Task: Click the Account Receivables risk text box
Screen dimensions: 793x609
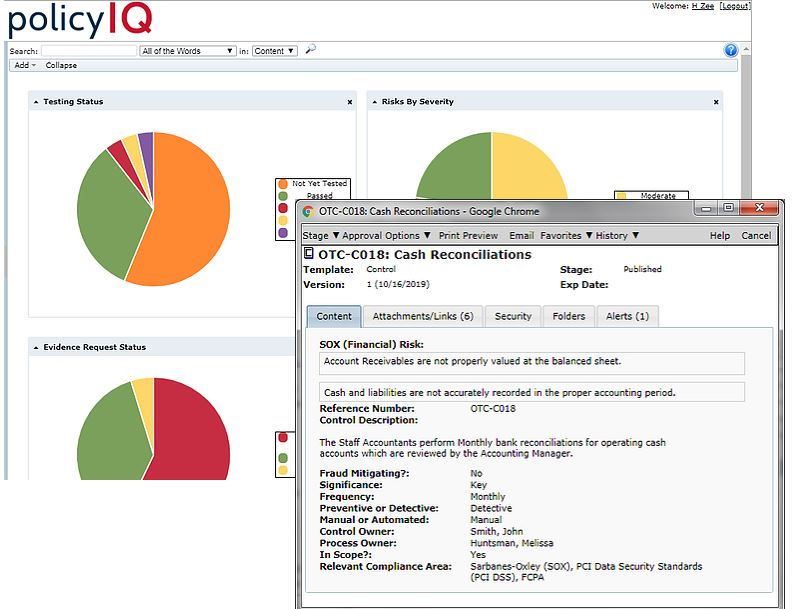Action: pos(532,363)
